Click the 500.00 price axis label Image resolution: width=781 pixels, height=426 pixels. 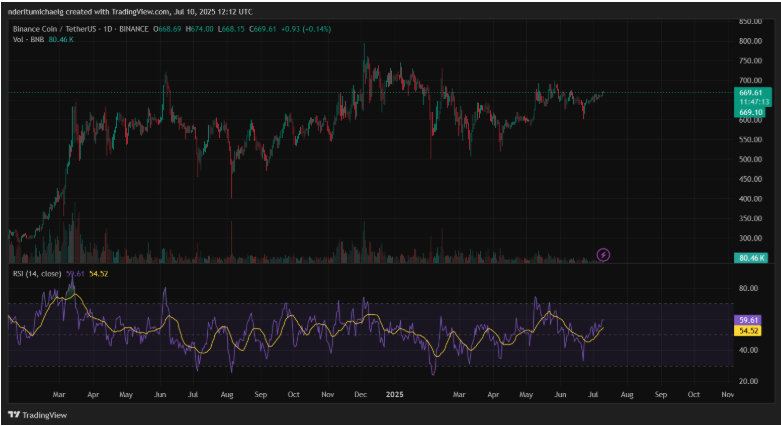(750, 159)
